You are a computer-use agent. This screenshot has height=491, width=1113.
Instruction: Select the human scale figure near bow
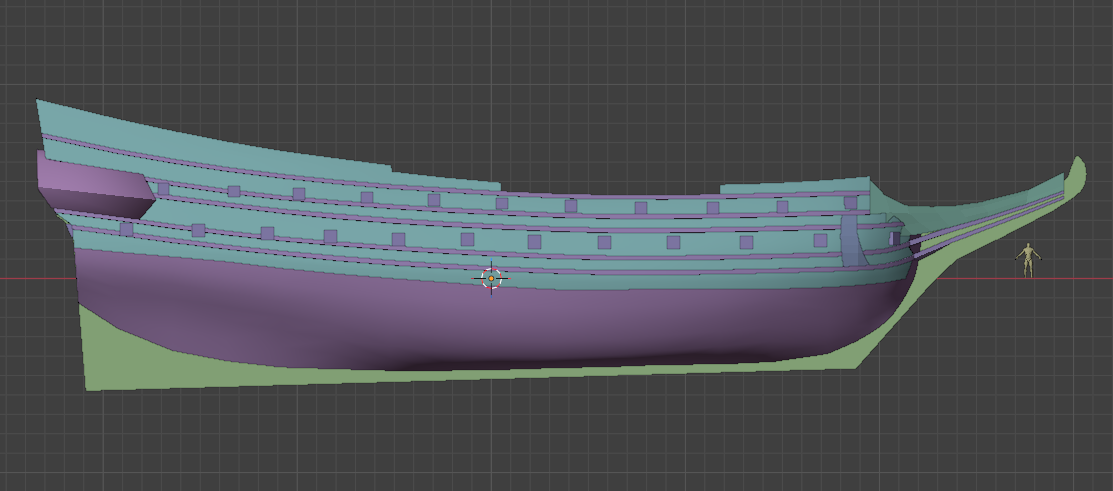pyautogui.click(x=1027, y=260)
